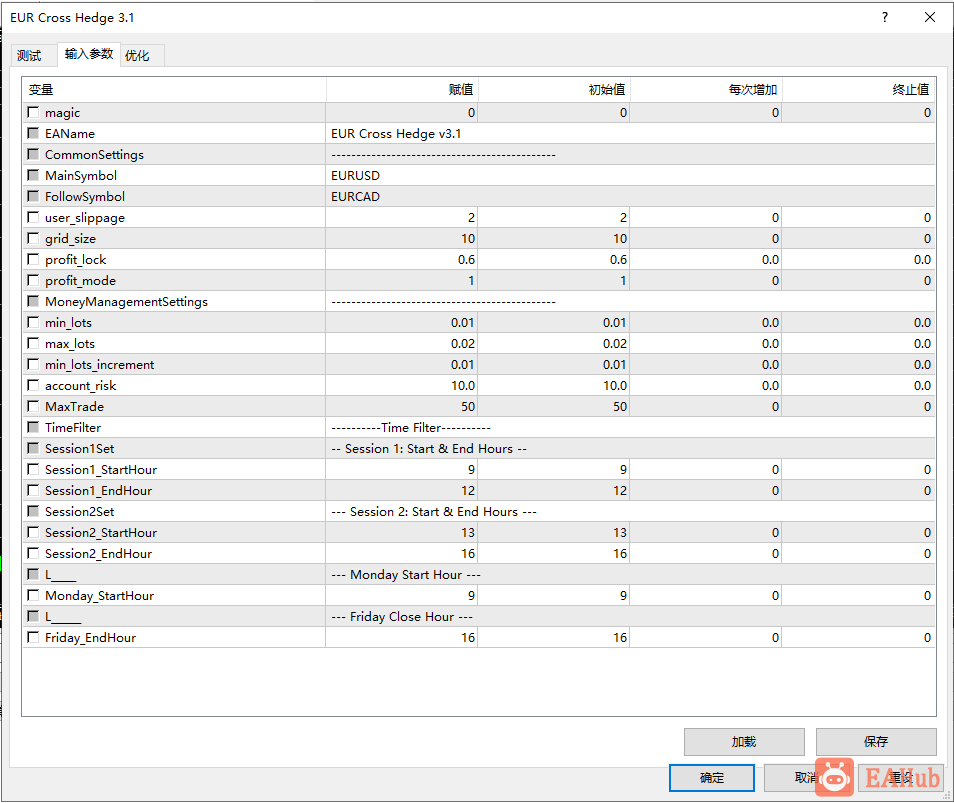Click Session2_StartHour assigned value 13

point(402,532)
